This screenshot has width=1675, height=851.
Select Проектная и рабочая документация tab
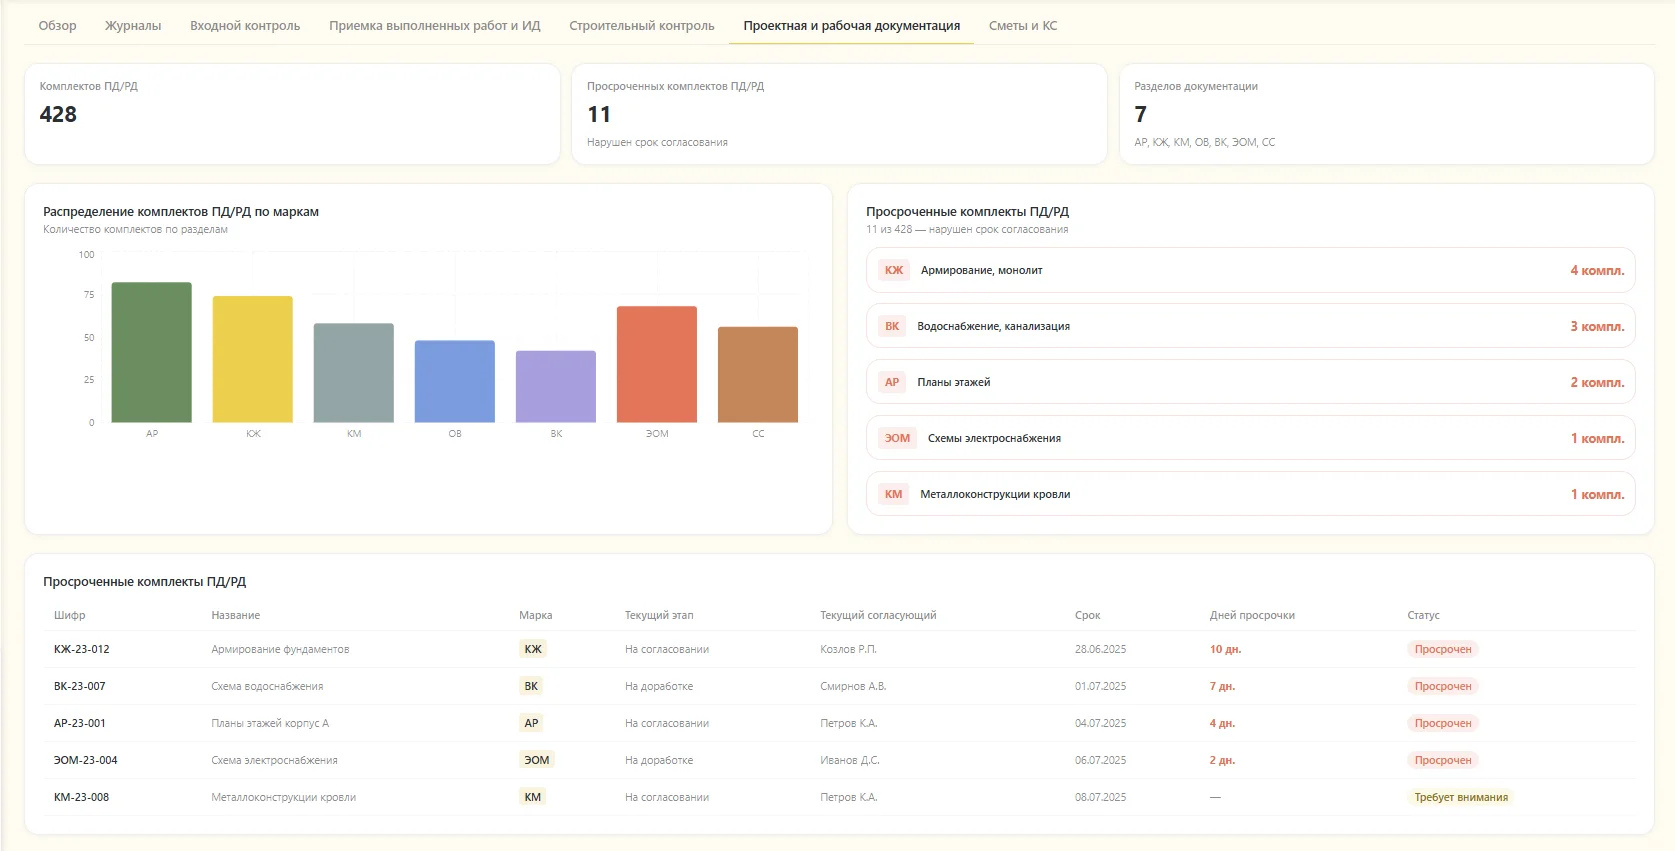(x=852, y=26)
